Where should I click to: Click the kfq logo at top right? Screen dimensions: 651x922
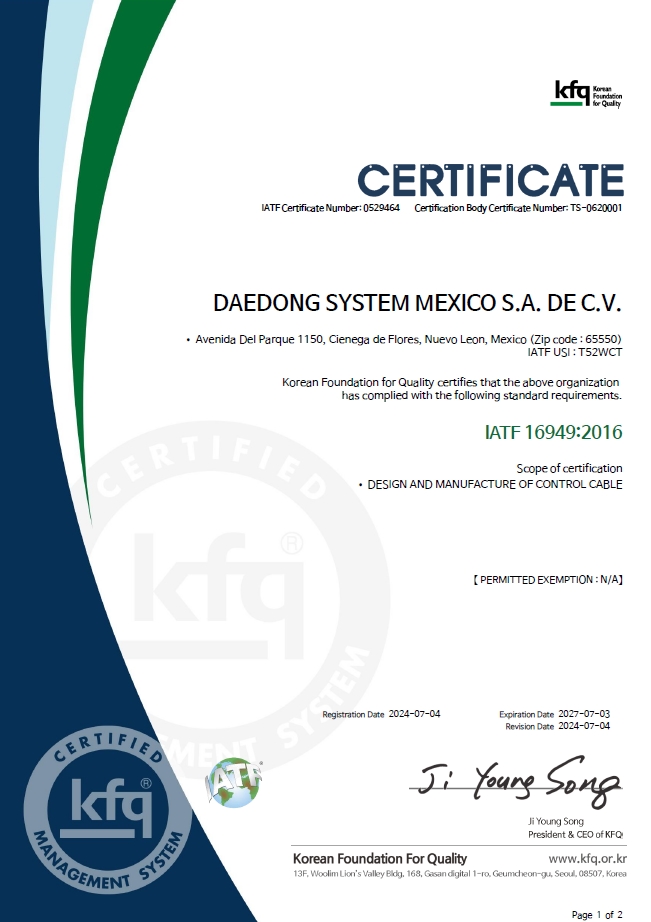(586, 94)
